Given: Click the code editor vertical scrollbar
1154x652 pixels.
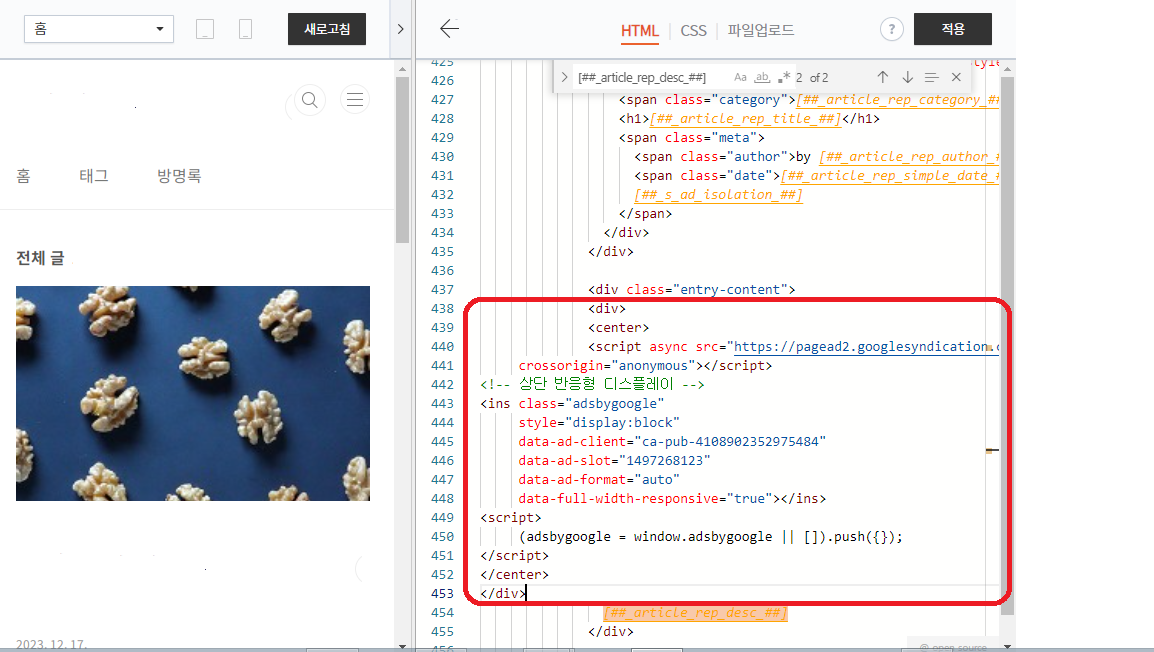Looking at the screenshot, I should [1007, 346].
